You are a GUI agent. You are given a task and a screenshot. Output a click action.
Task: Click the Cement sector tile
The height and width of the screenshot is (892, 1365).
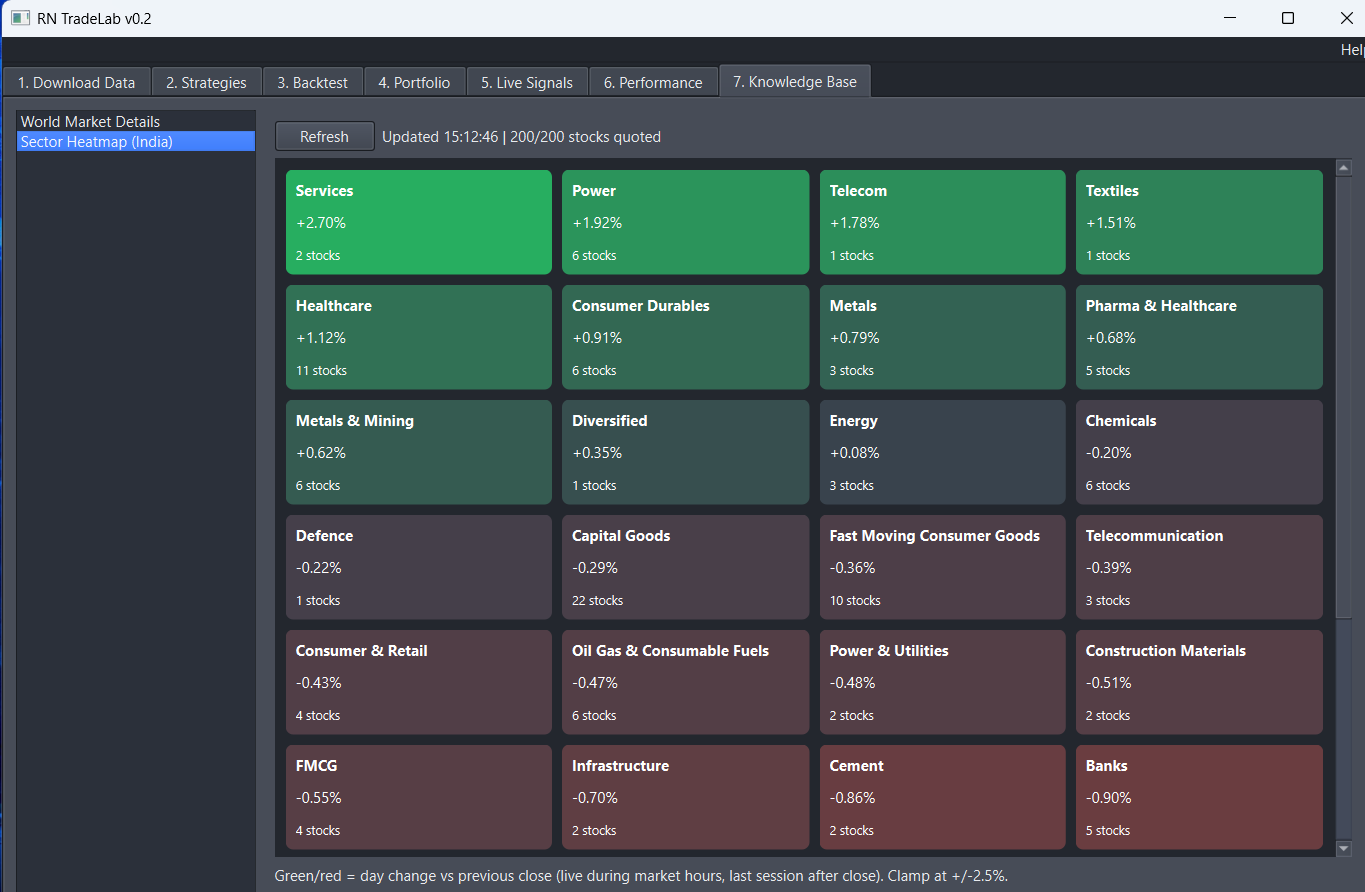coord(943,797)
